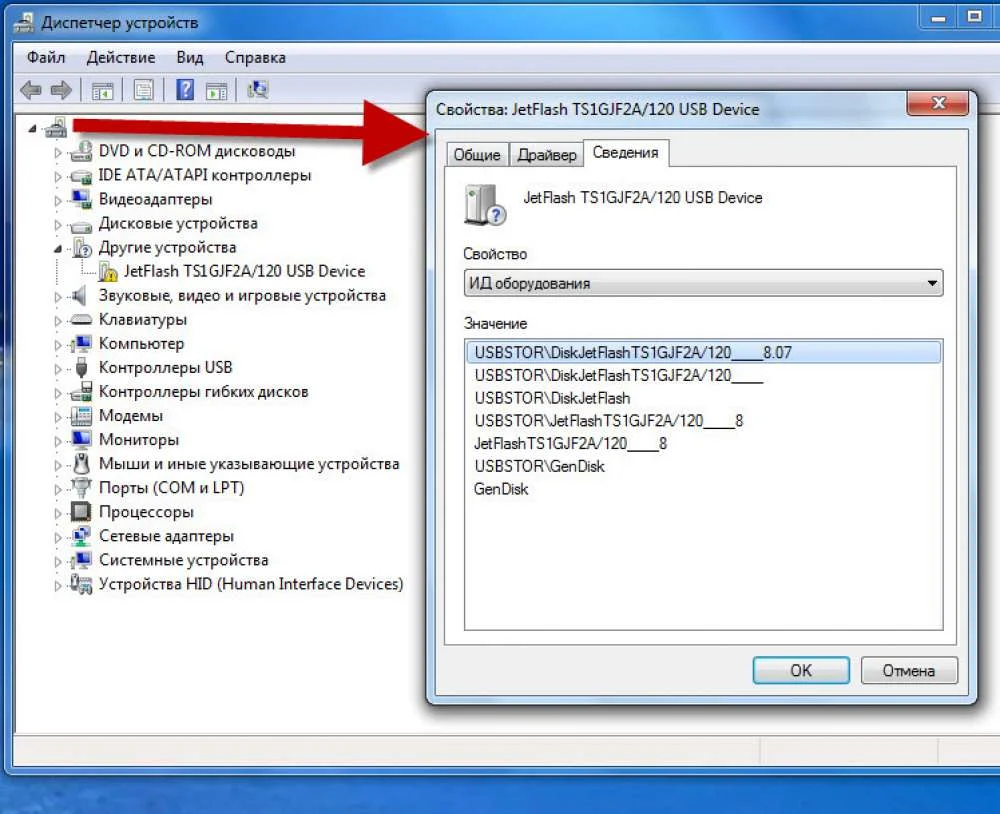Click the Модемы icon

click(x=81, y=416)
